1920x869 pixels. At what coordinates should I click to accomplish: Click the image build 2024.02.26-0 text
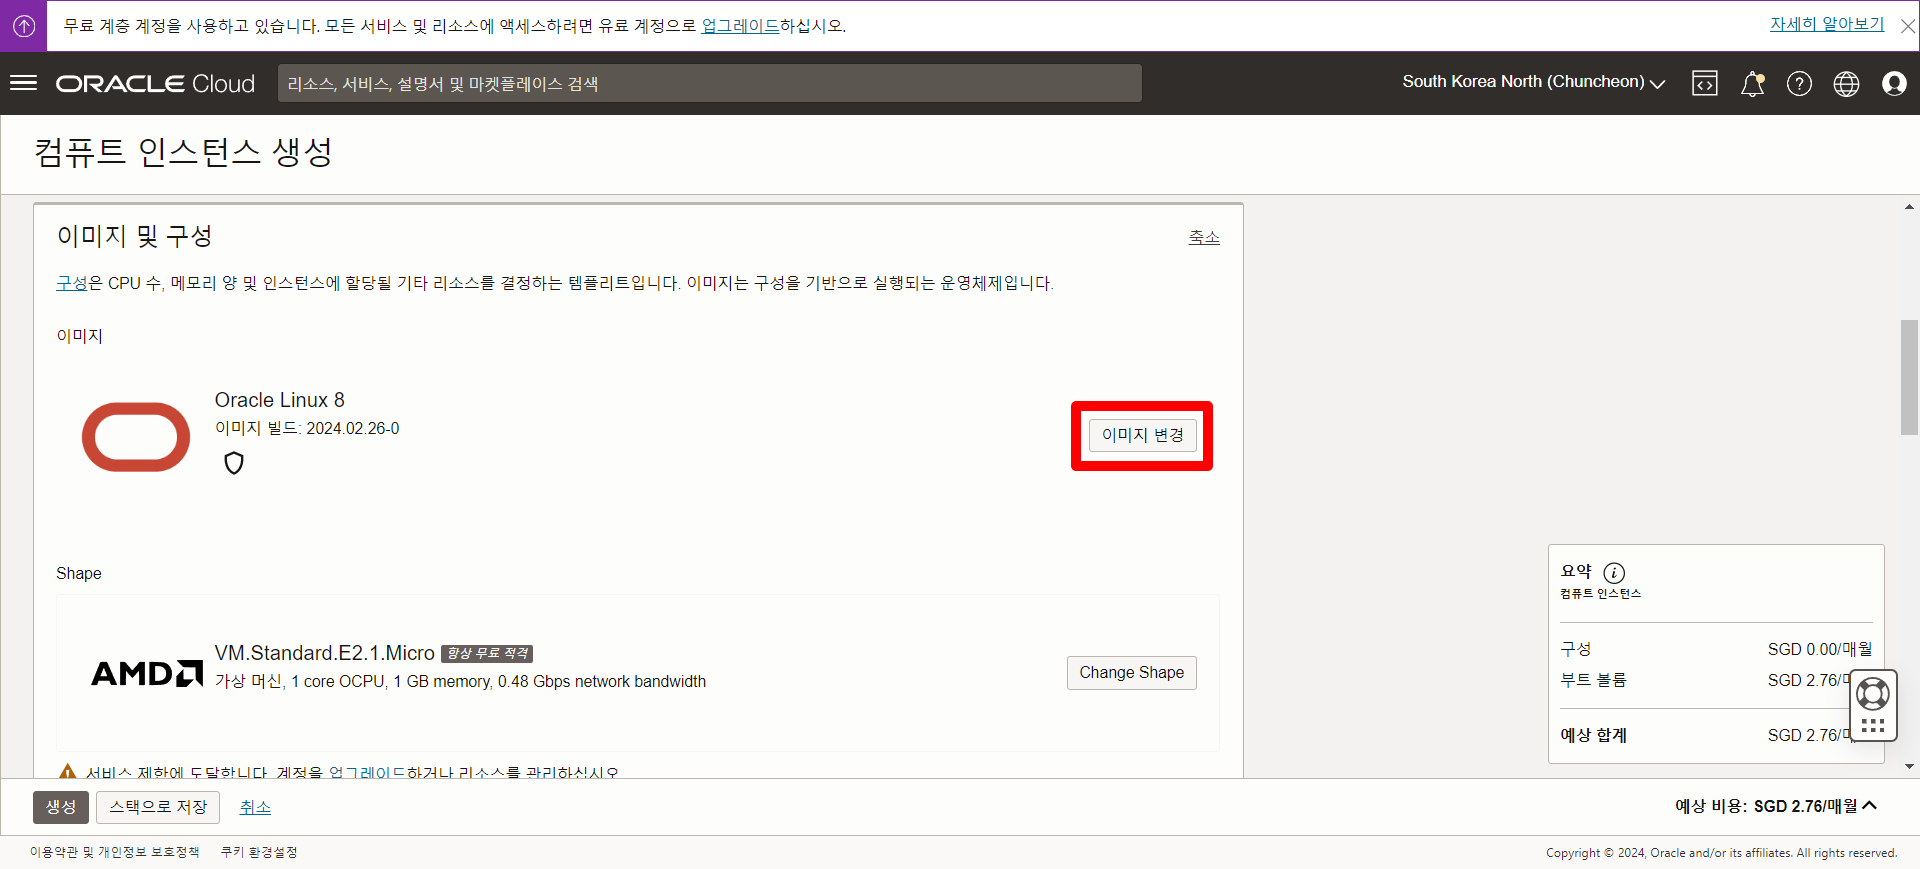click(x=307, y=428)
